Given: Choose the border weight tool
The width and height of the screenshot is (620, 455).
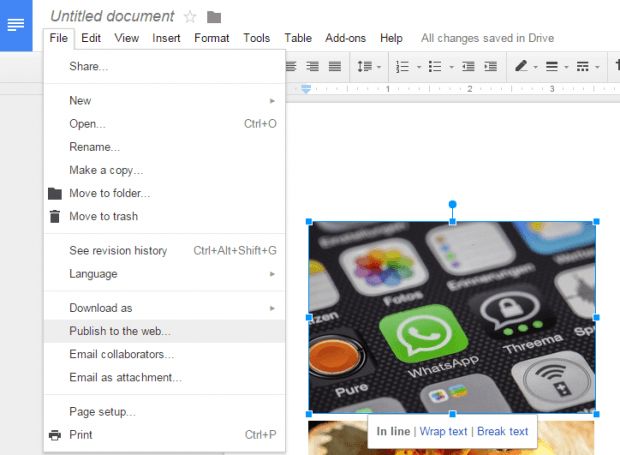Looking at the screenshot, I should point(552,66).
